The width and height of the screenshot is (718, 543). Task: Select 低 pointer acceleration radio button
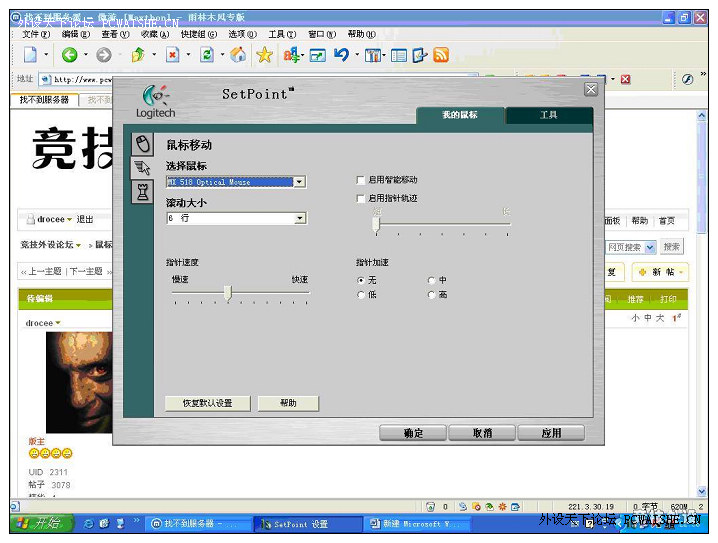click(361, 295)
